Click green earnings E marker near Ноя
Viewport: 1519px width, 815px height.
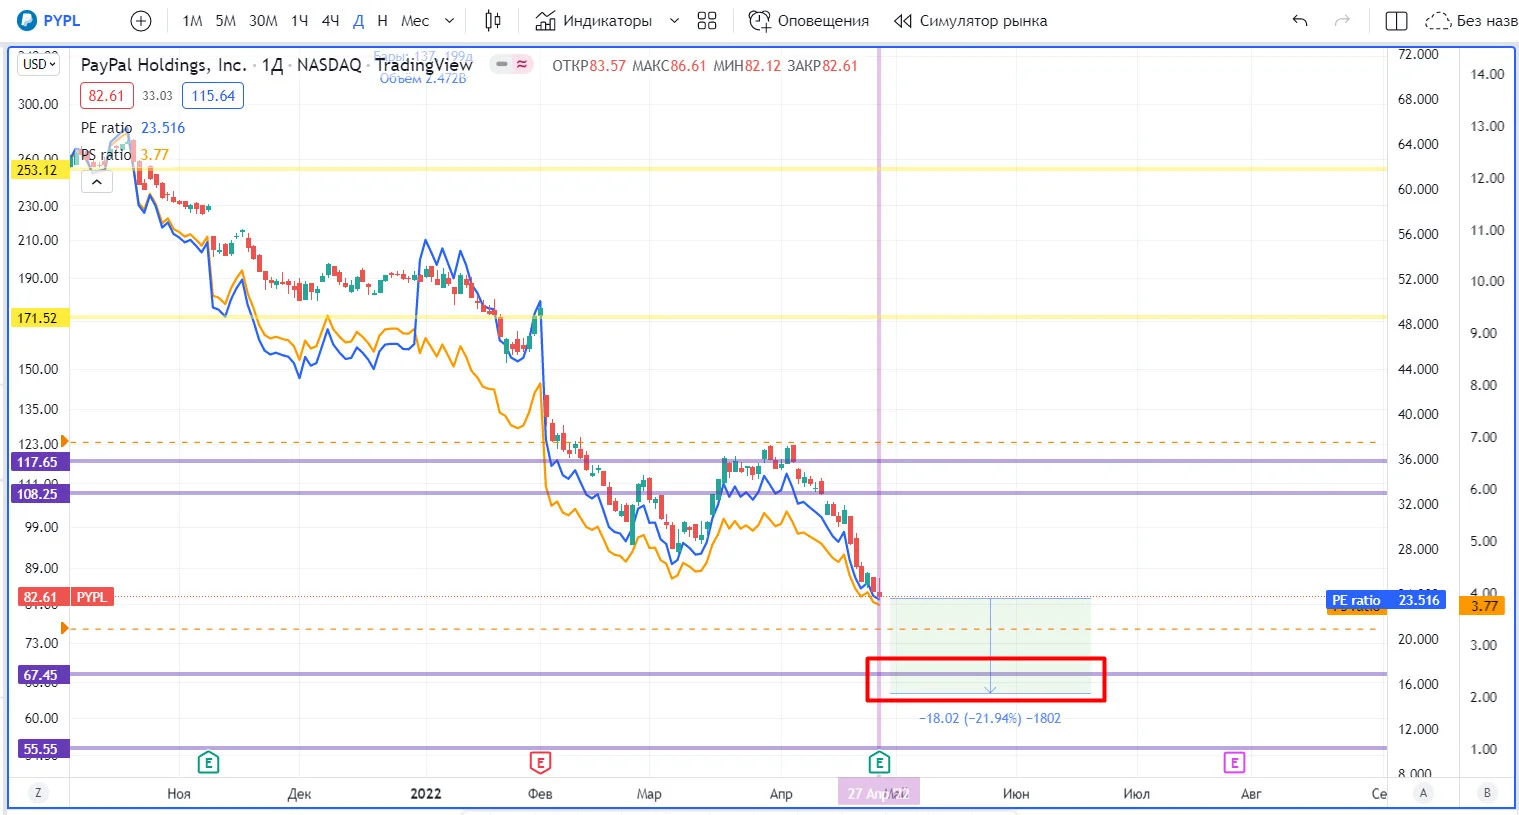pyautogui.click(x=208, y=763)
